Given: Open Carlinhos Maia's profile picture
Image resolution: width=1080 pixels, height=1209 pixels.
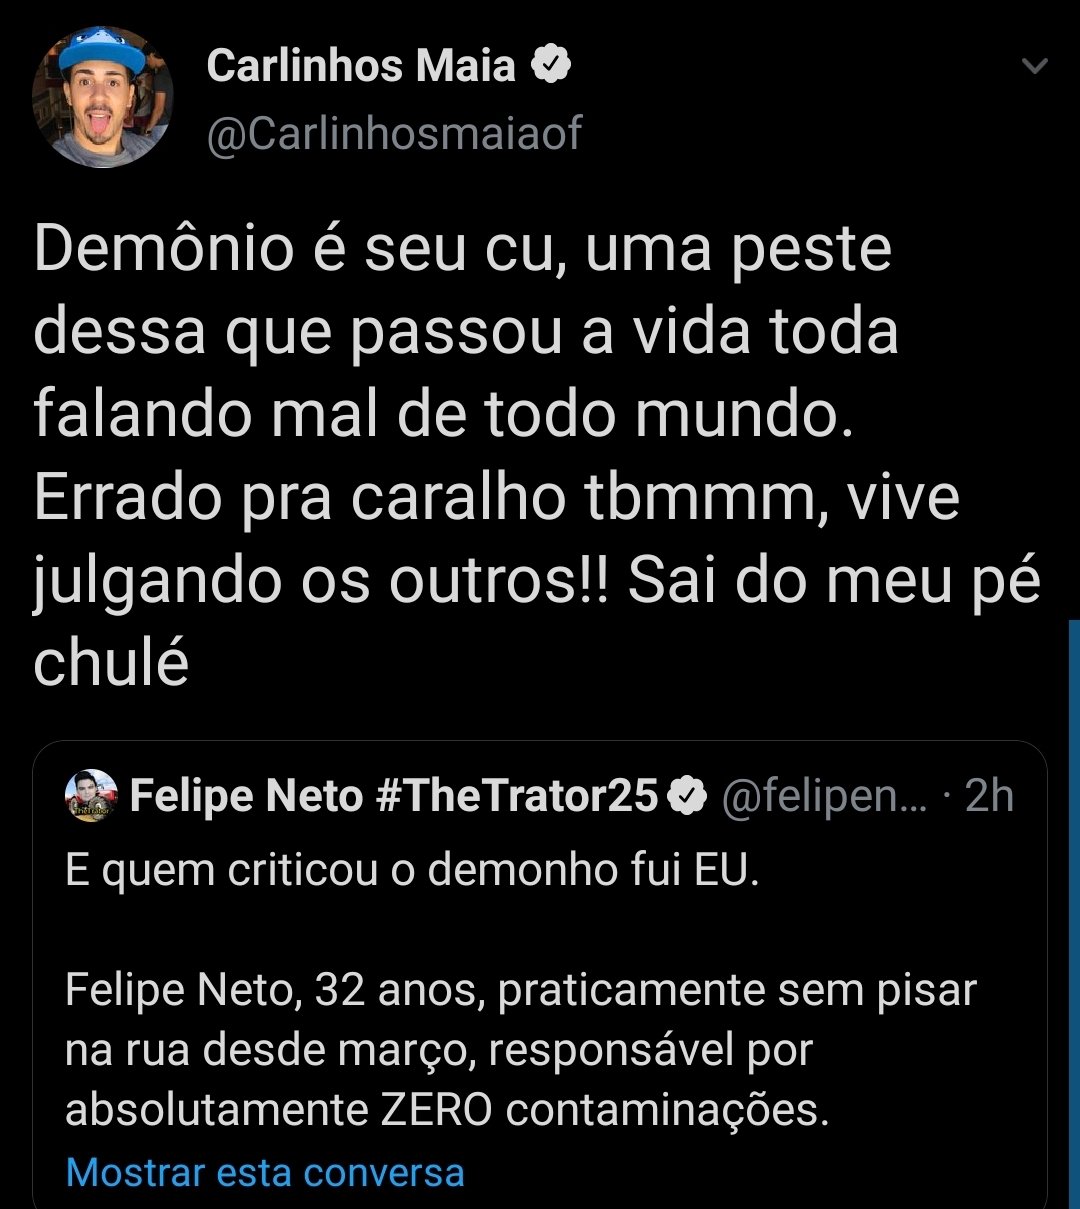Looking at the screenshot, I should [x=102, y=97].
